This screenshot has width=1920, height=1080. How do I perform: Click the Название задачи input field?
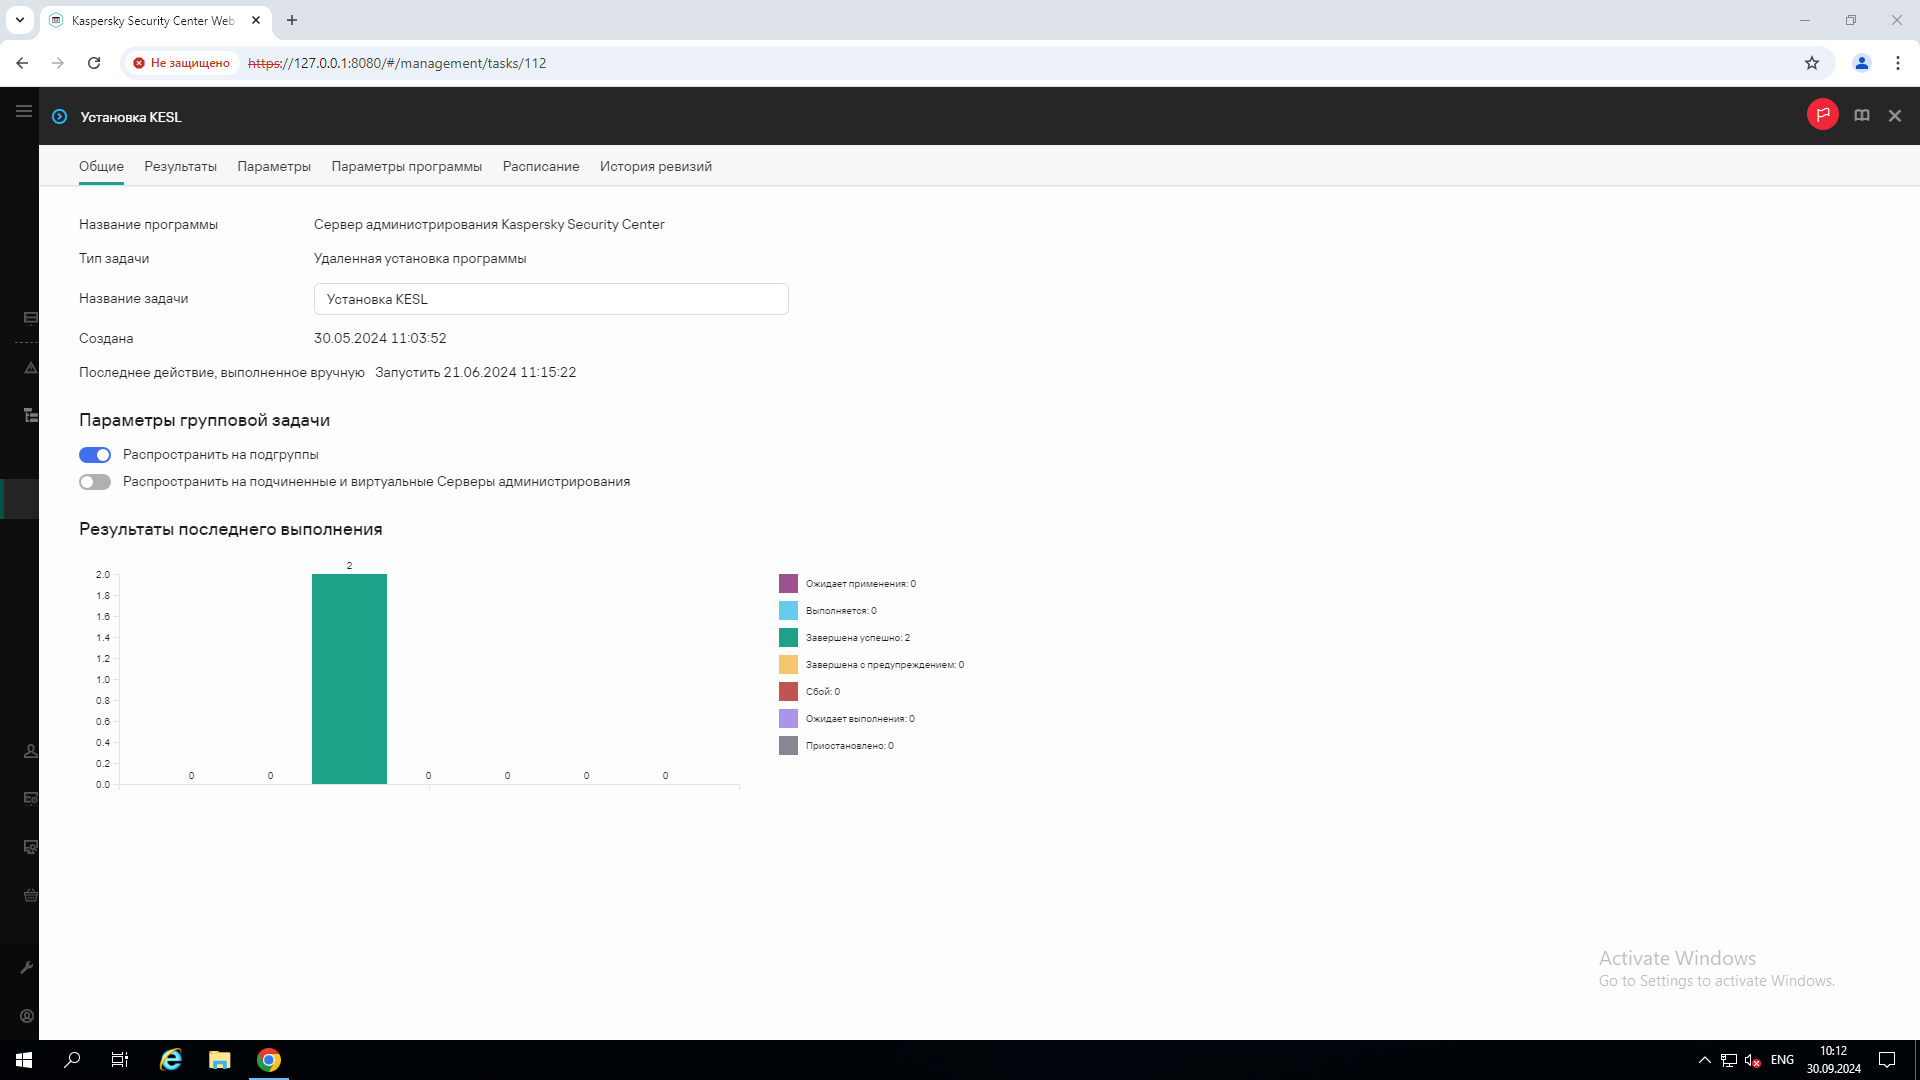point(551,299)
